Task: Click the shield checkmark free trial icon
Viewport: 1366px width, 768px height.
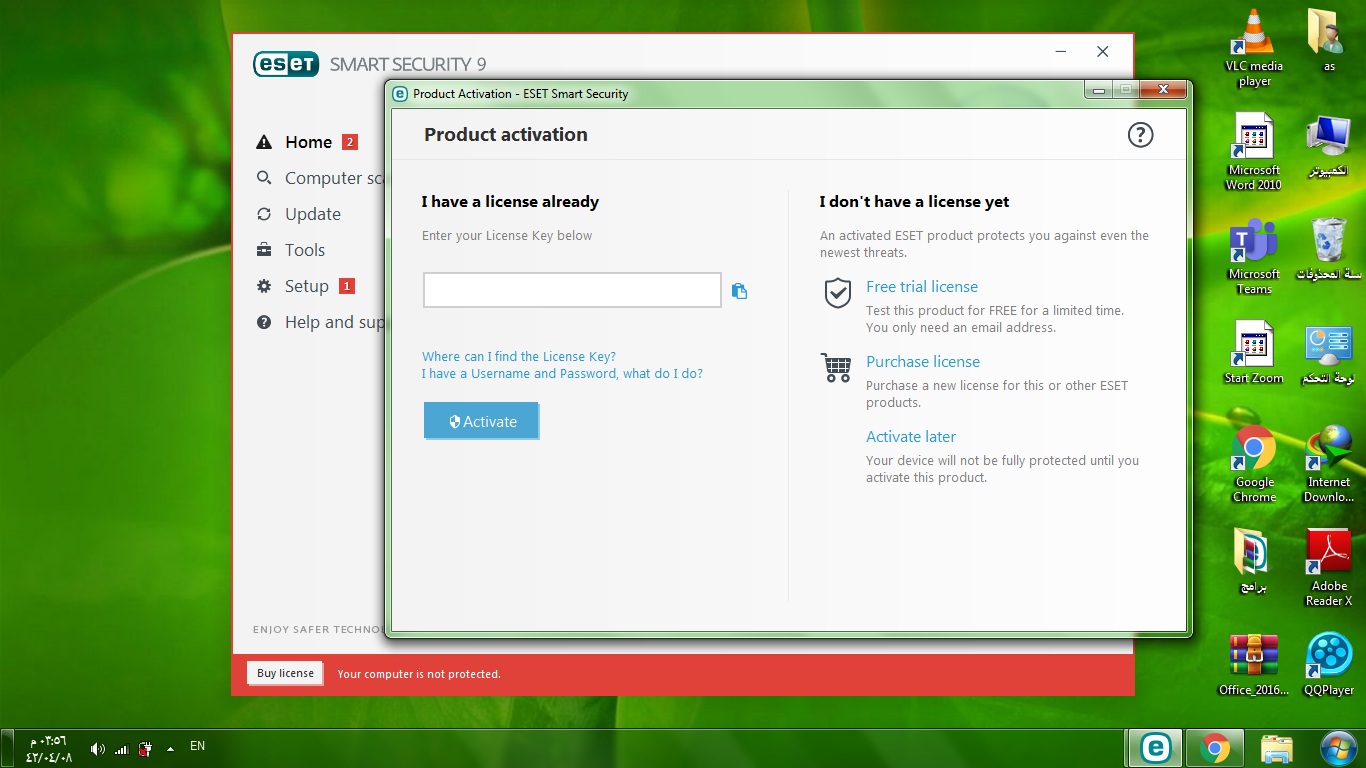Action: tap(837, 293)
